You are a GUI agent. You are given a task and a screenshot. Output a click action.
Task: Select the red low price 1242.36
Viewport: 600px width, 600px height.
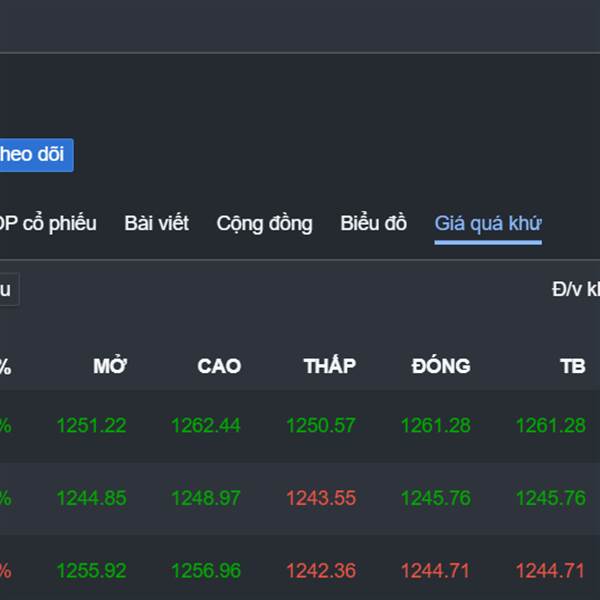[320, 571]
